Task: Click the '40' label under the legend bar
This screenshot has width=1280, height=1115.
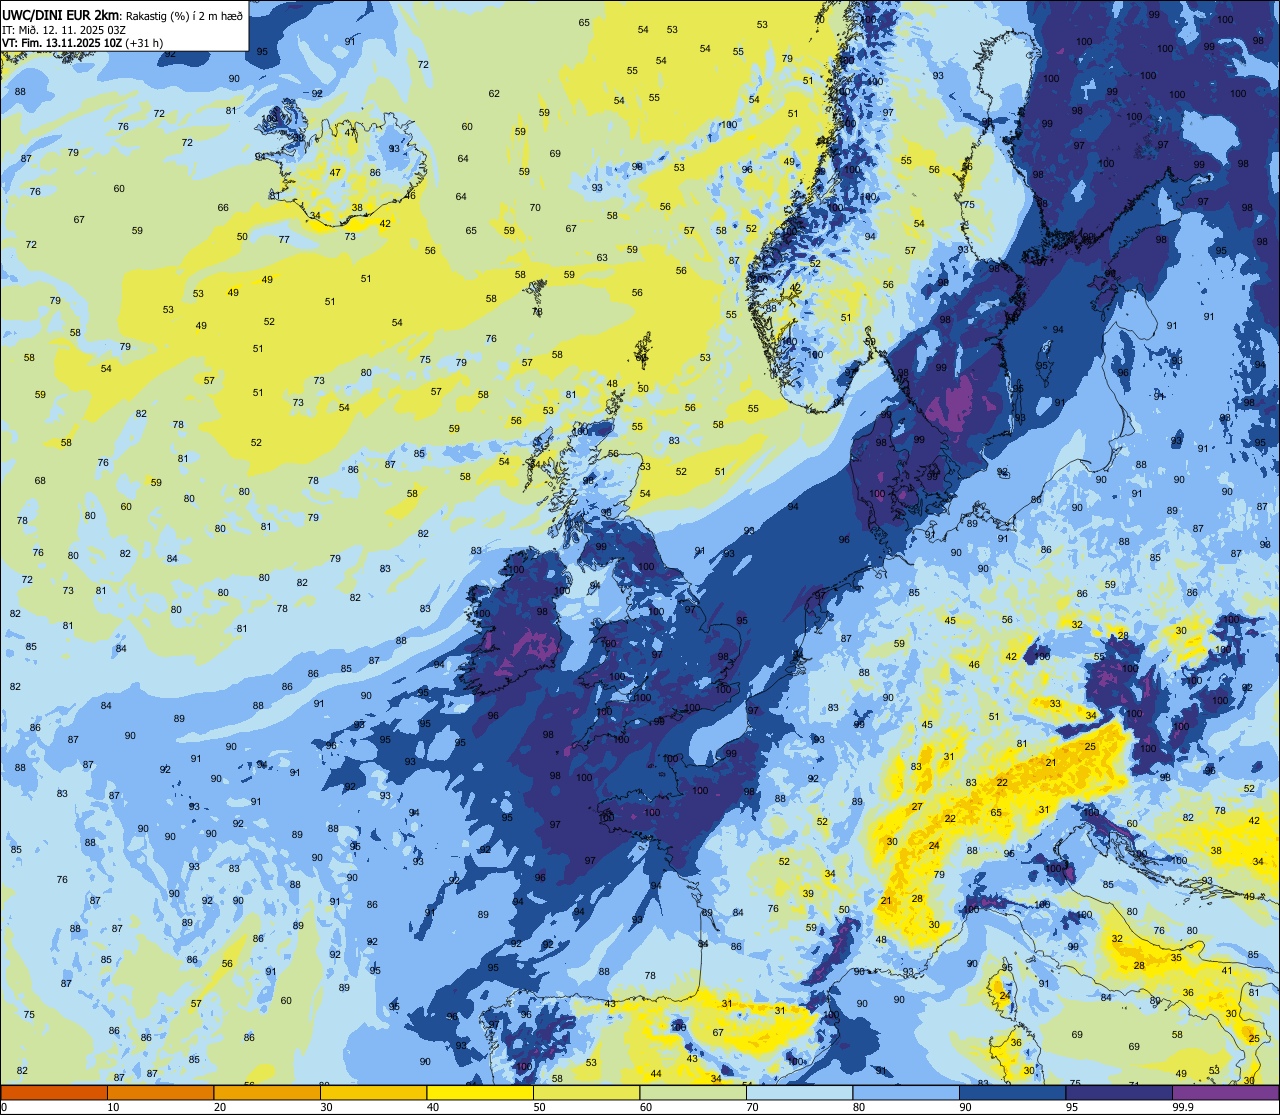Action: coord(433,1107)
